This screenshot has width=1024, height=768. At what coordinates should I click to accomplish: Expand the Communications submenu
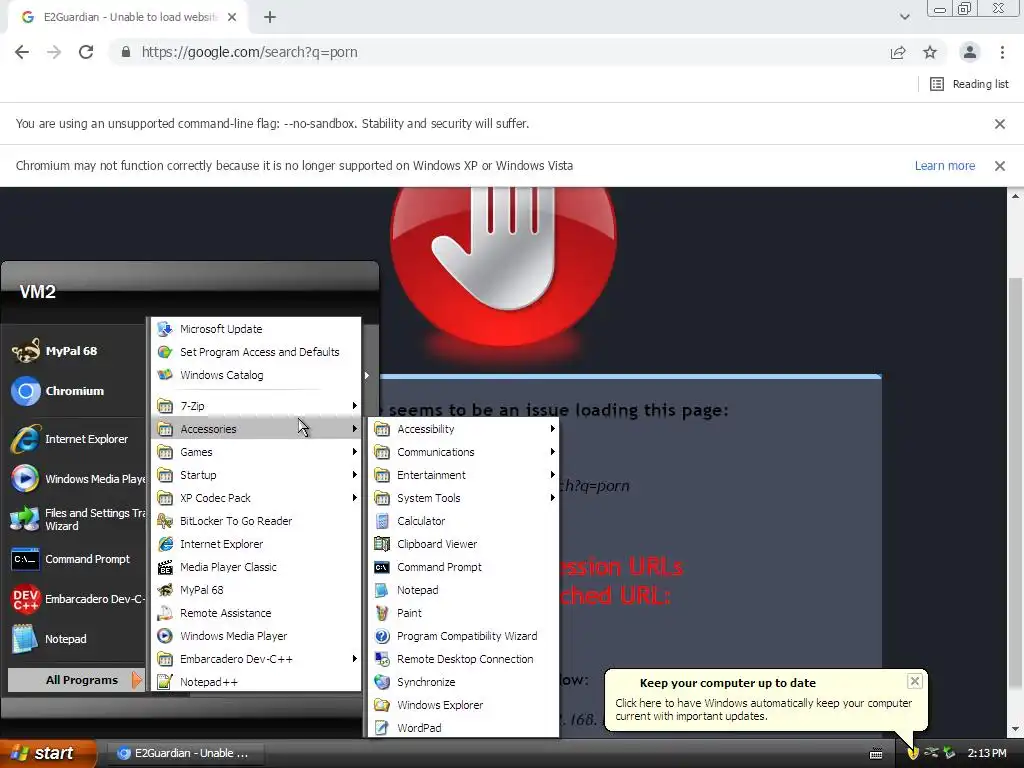tap(464, 452)
